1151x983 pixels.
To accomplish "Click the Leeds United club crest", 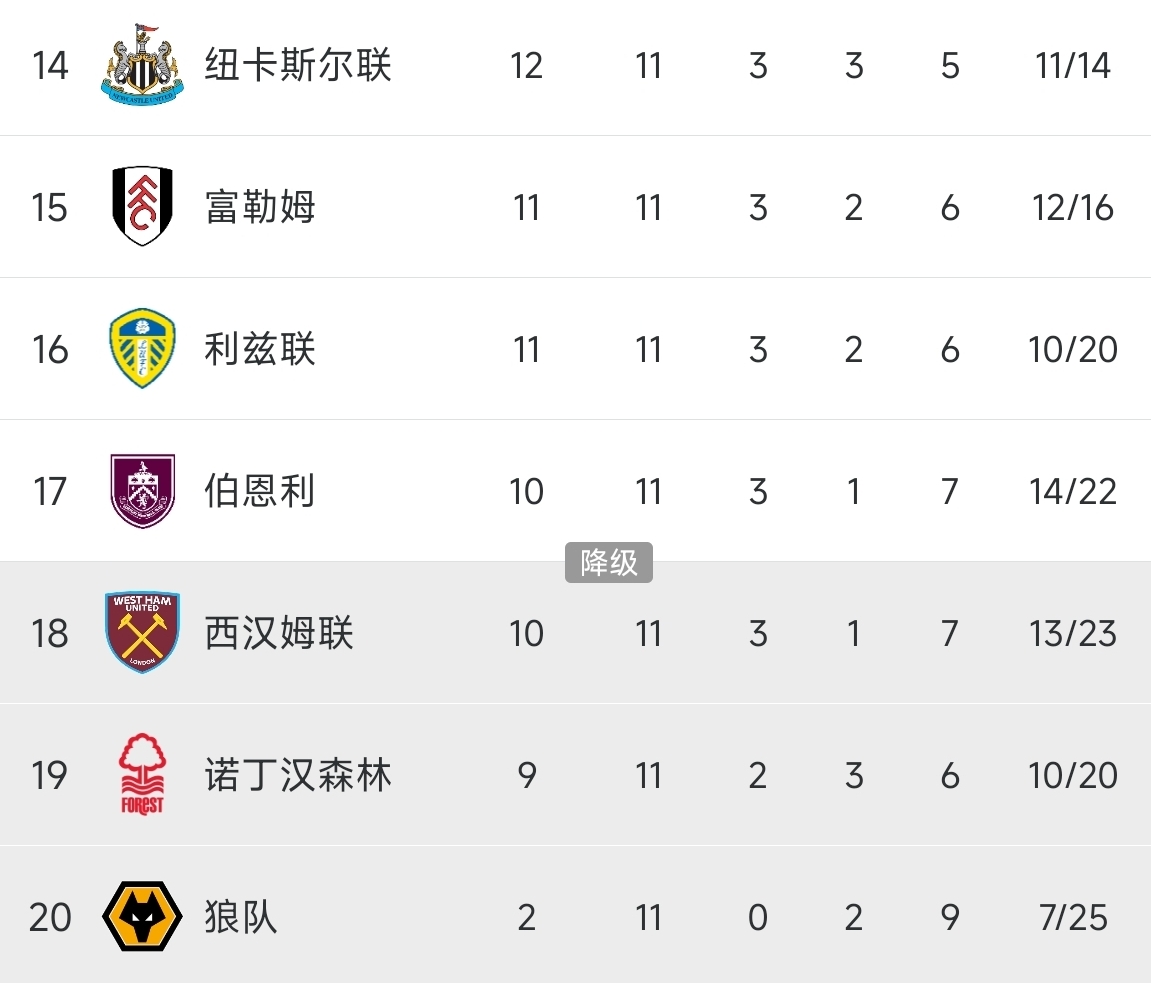I will [x=143, y=349].
